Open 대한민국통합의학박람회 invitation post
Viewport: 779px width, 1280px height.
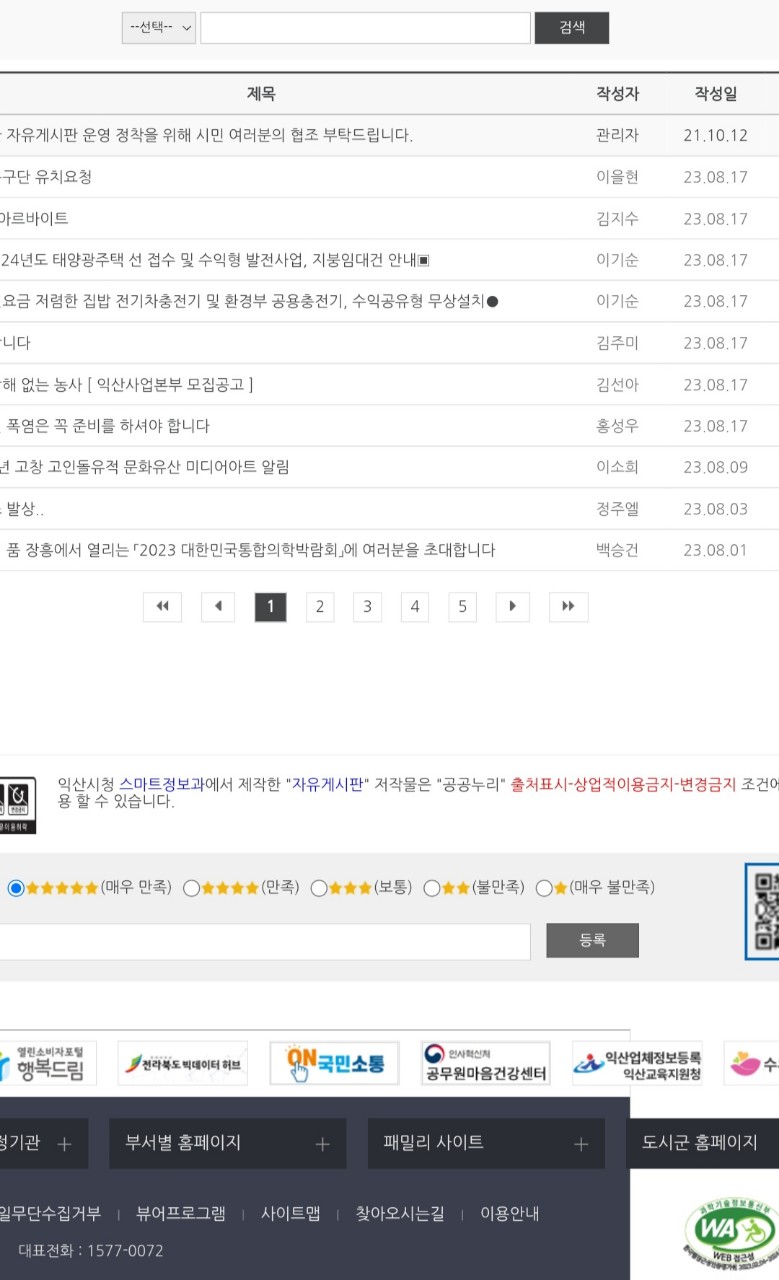[x=248, y=550]
